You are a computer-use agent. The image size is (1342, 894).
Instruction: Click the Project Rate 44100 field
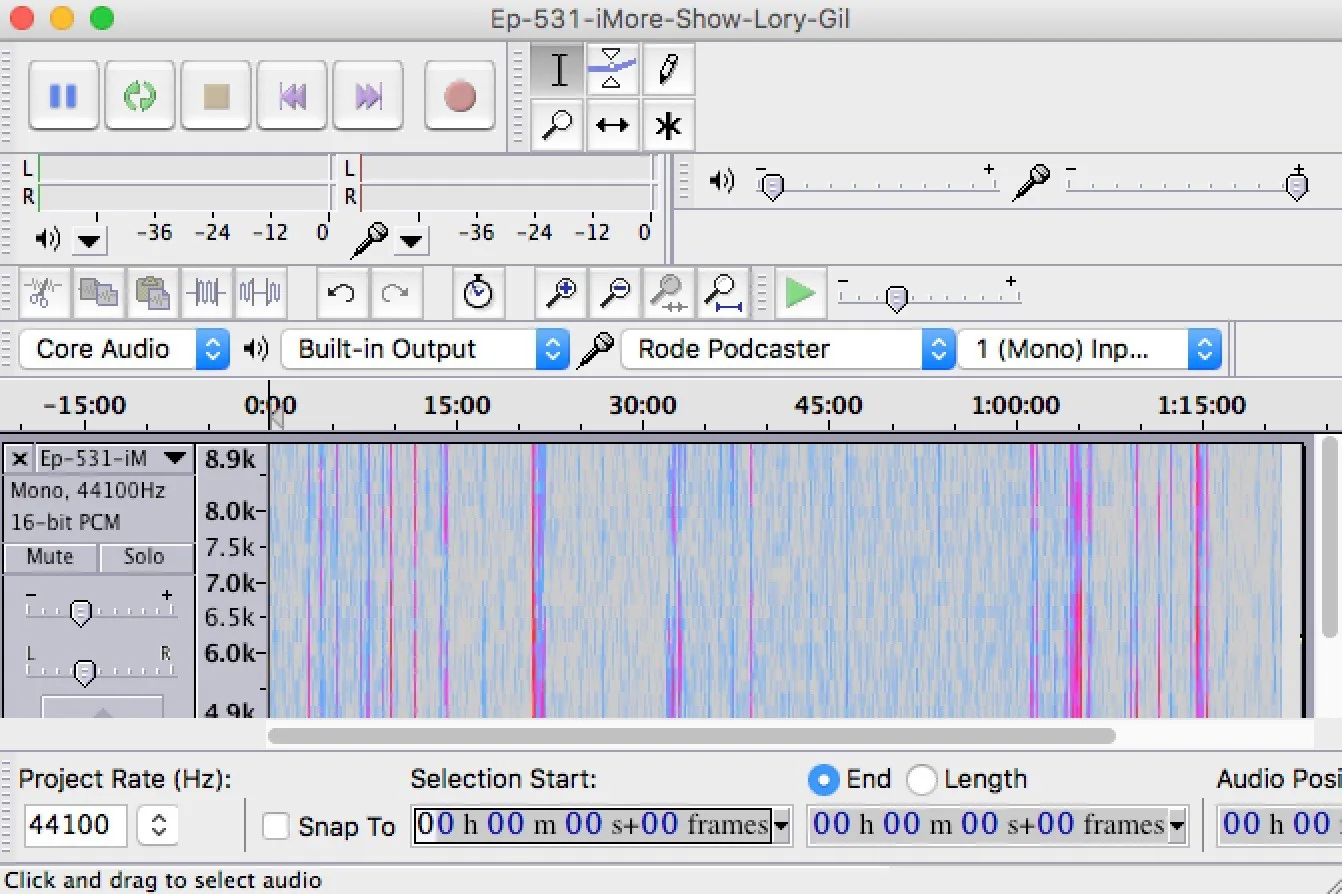click(76, 825)
